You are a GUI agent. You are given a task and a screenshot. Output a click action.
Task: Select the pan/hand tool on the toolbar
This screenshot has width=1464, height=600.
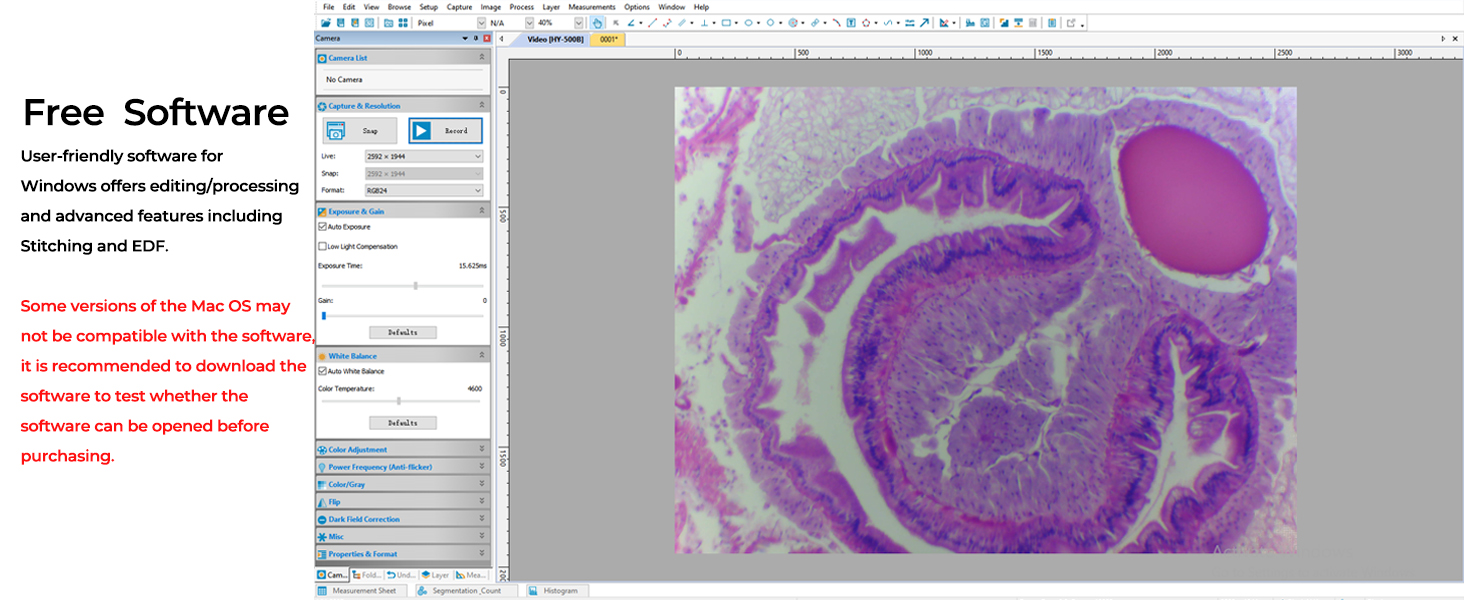pos(596,22)
